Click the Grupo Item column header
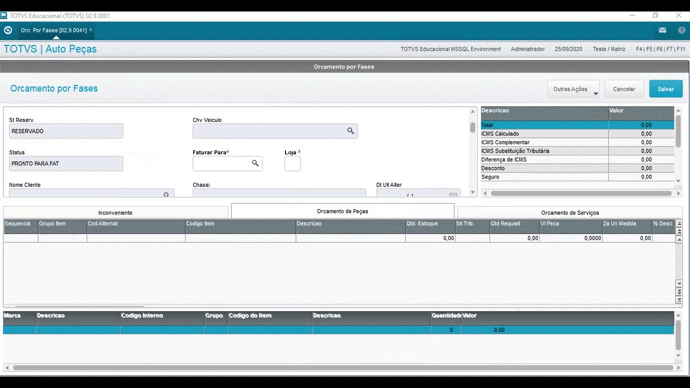 (62, 226)
